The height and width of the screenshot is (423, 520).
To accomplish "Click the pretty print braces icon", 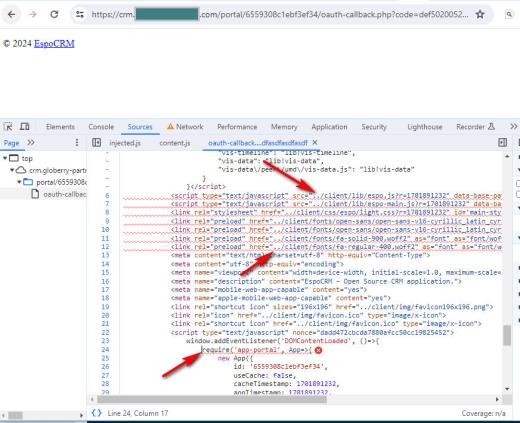I will point(97,413).
